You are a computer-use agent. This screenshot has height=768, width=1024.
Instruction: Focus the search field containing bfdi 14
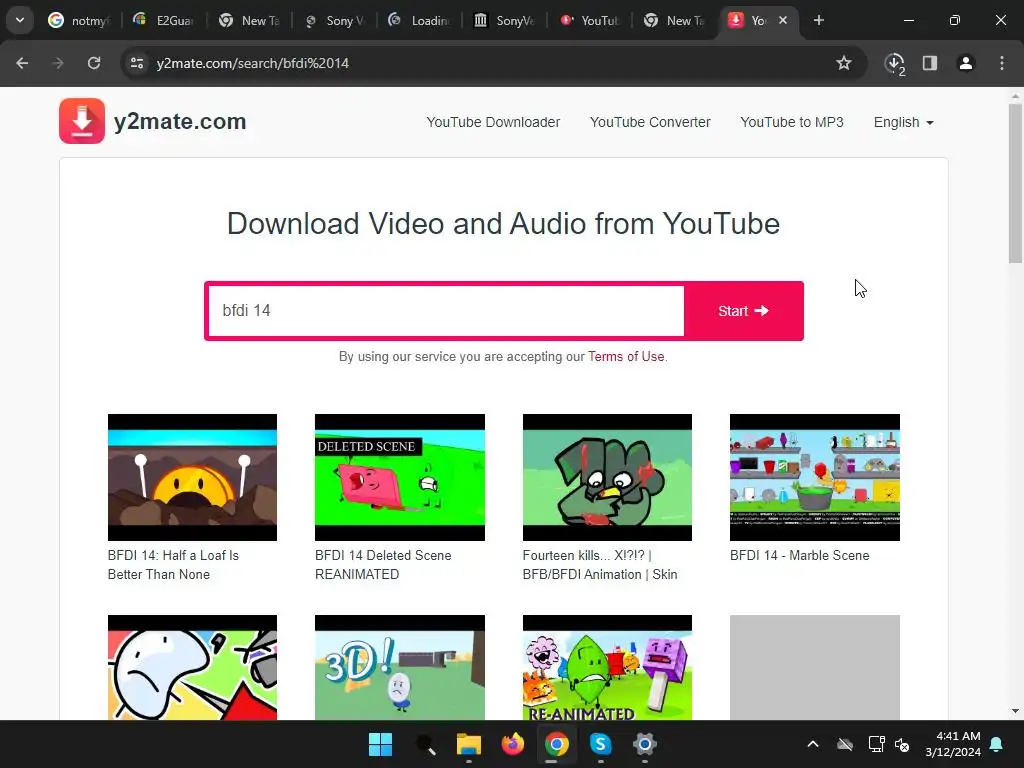[446, 311]
